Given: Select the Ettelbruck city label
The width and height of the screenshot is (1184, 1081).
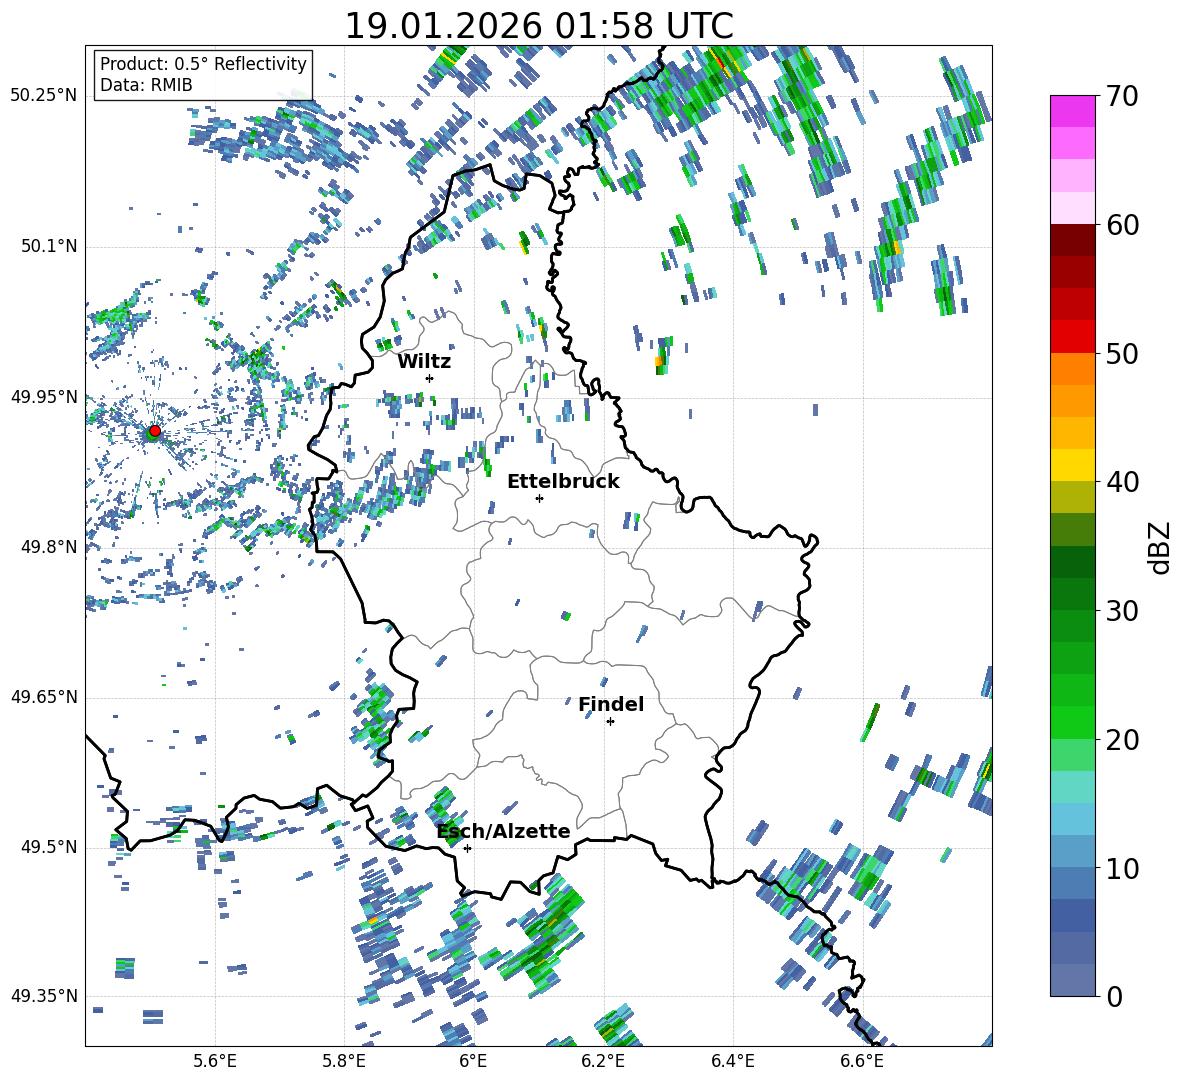Looking at the screenshot, I should tap(563, 482).
